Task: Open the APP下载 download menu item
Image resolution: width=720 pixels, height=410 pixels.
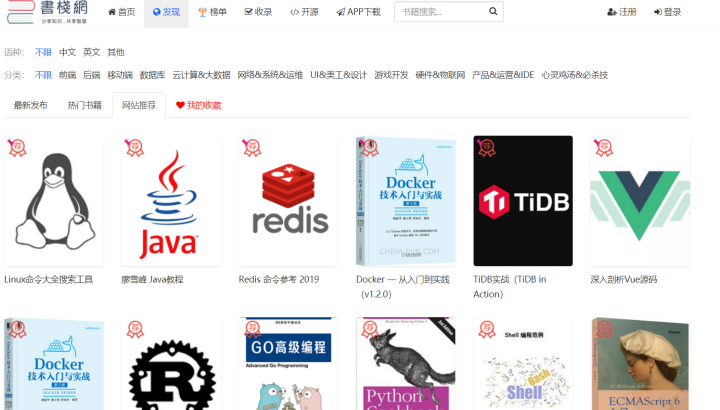Action: (x=358, y=12)
